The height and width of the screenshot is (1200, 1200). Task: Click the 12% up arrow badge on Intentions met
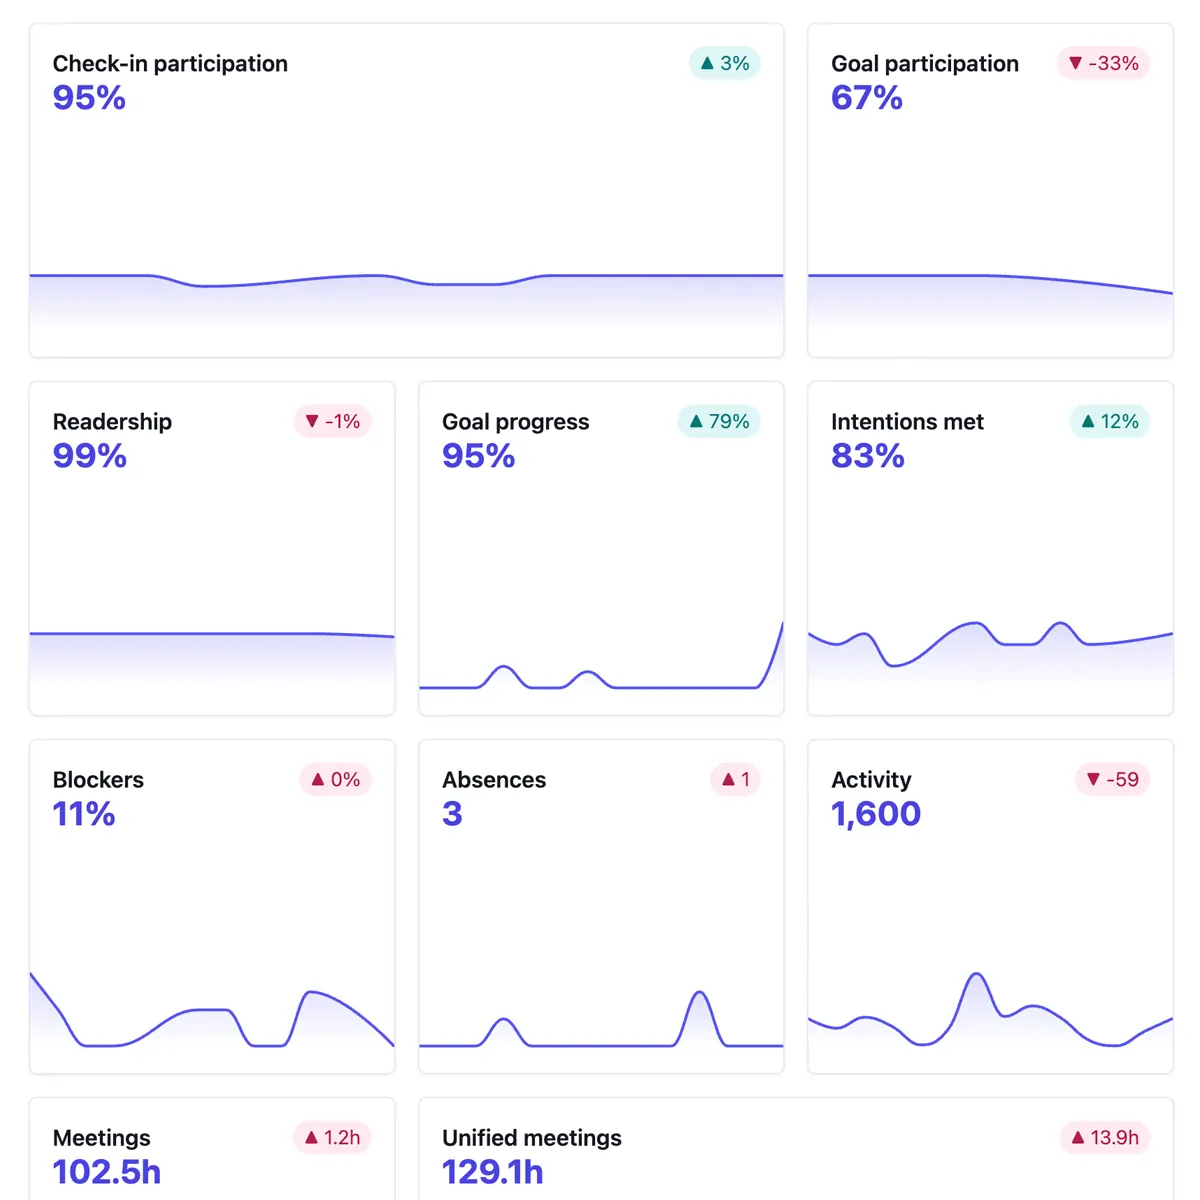[x=1109, y=421]
